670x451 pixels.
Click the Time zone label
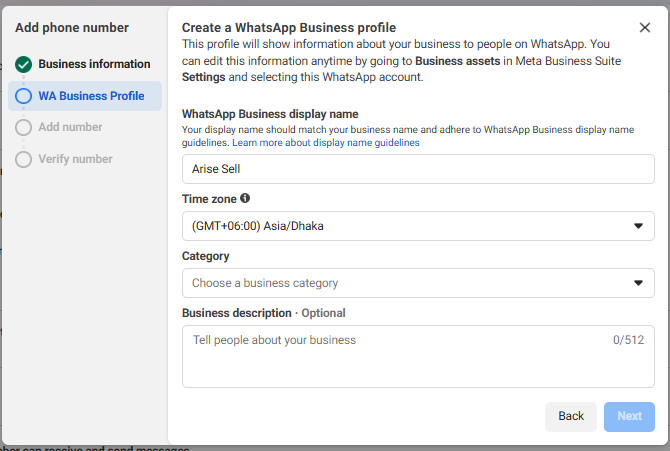(209, 199)
